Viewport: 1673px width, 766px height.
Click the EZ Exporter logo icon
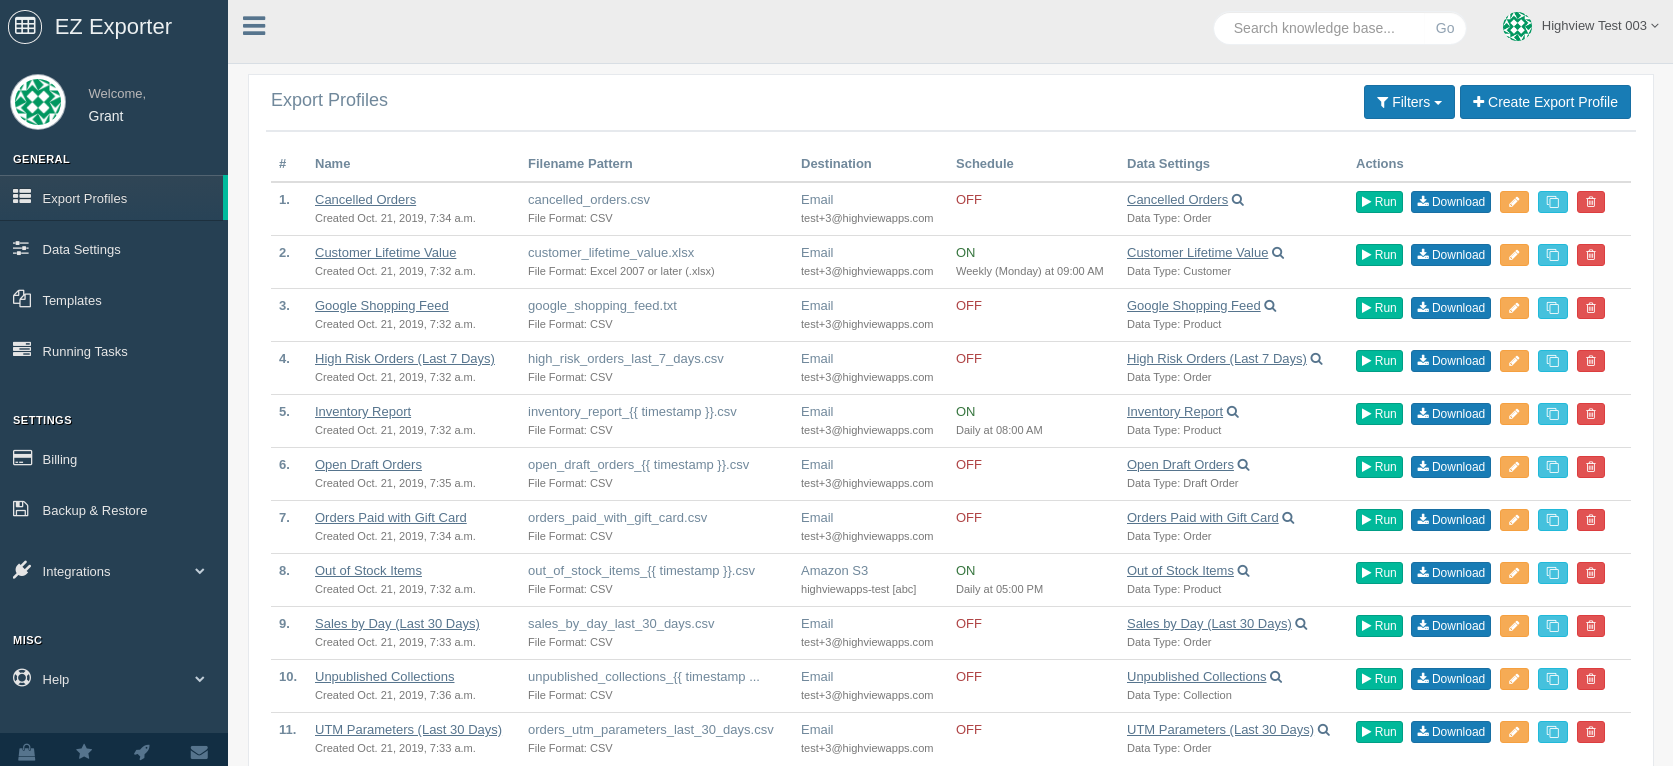[25, 26]
